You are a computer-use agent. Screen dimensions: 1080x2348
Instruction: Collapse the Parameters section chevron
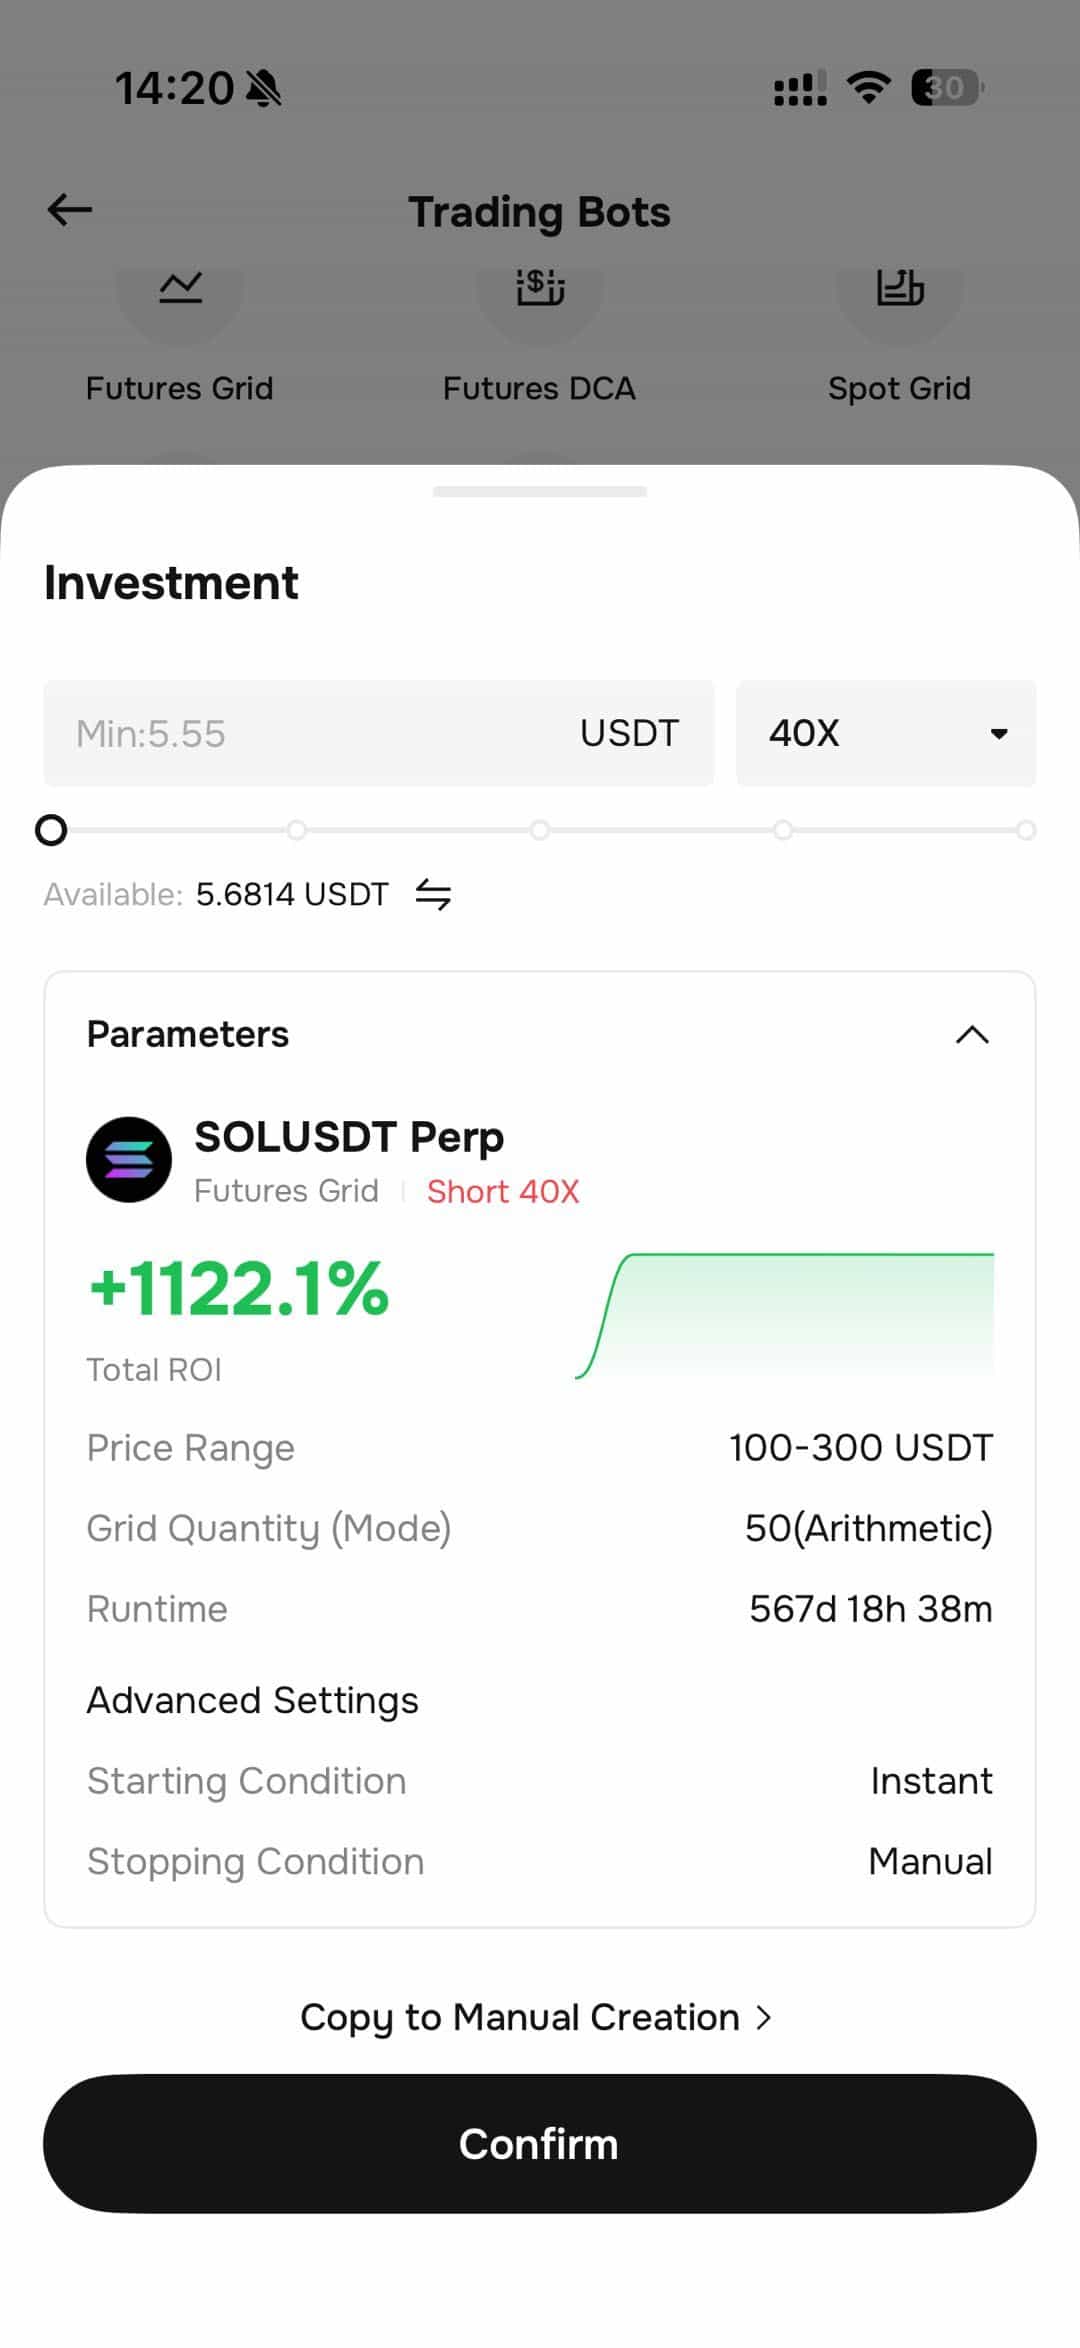coord(972,1035)
